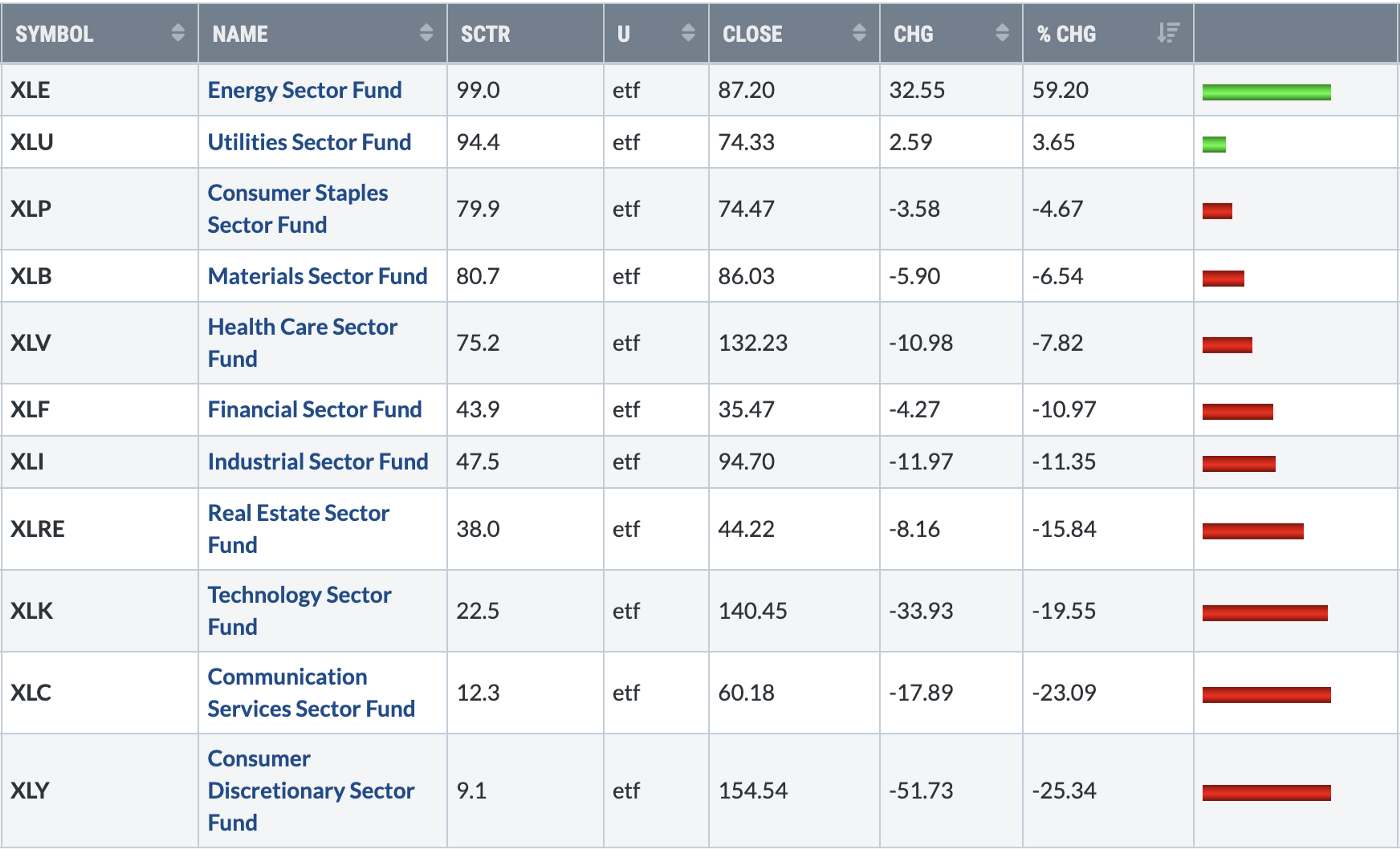Click the XLC symbol cell
Image resolution: width=1400 pixels, height=849 pixels.
pos(30,693)
